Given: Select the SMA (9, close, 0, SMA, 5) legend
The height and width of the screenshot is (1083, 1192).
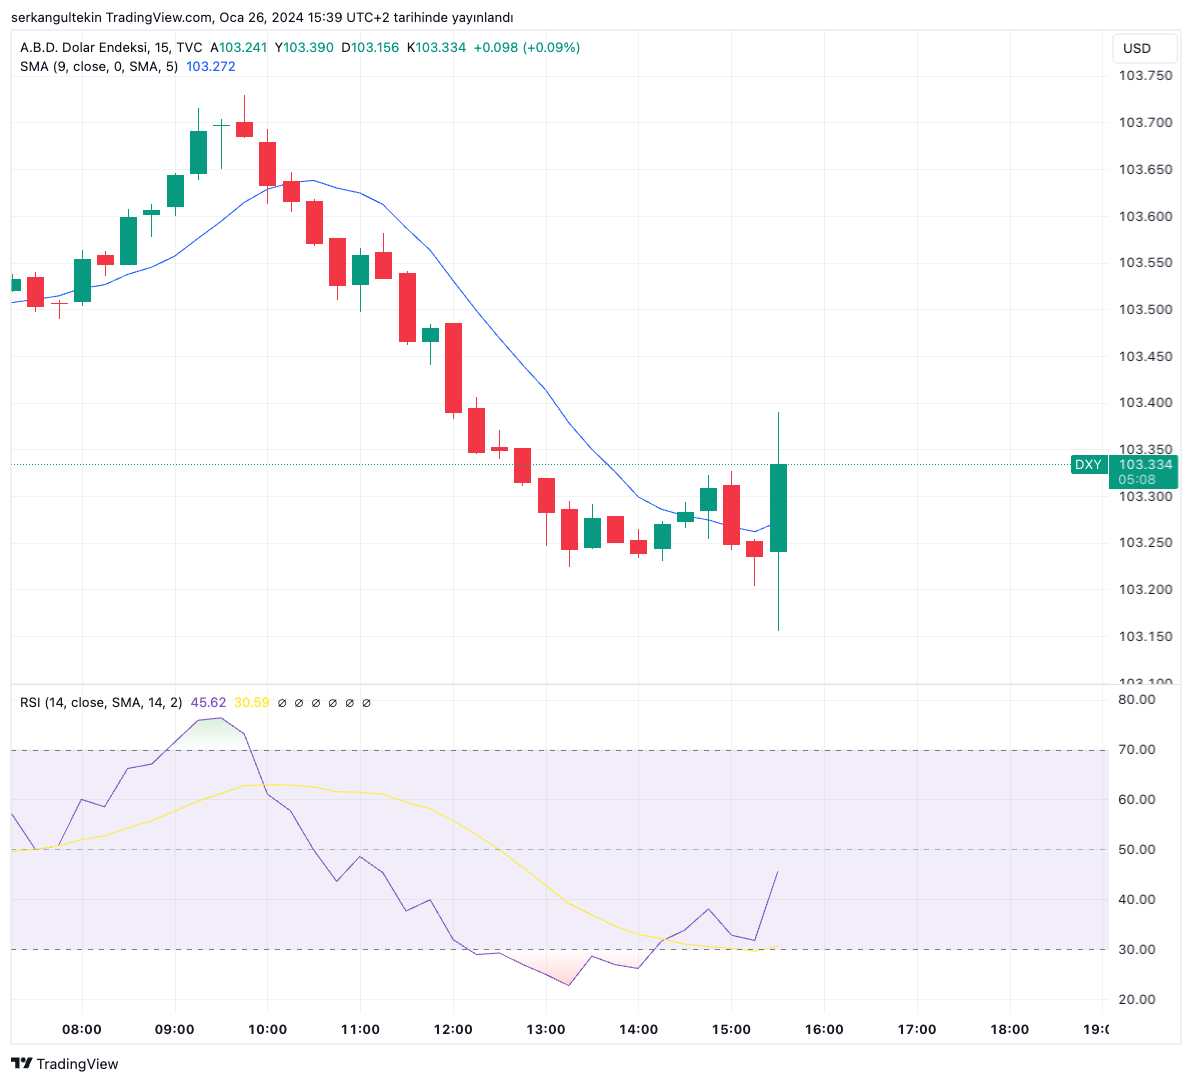Looking at the screenshot, I should tap(99, 66).
